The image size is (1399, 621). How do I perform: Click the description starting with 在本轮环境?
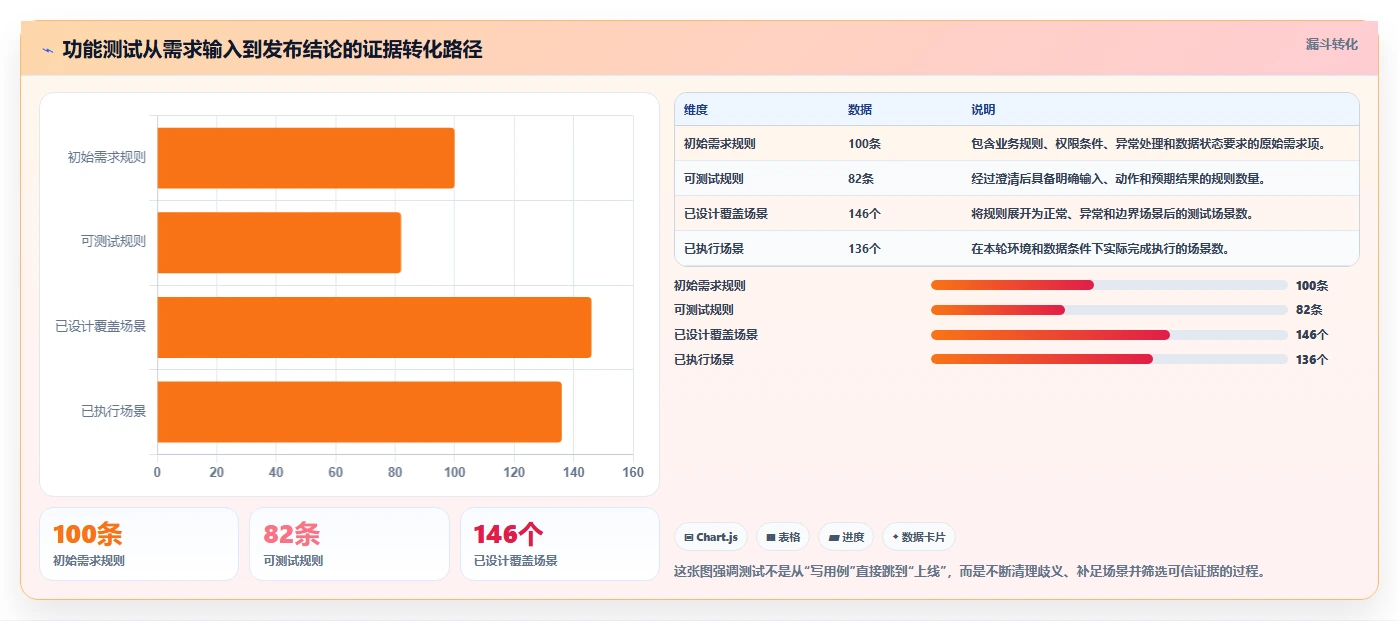(1100, 249)
